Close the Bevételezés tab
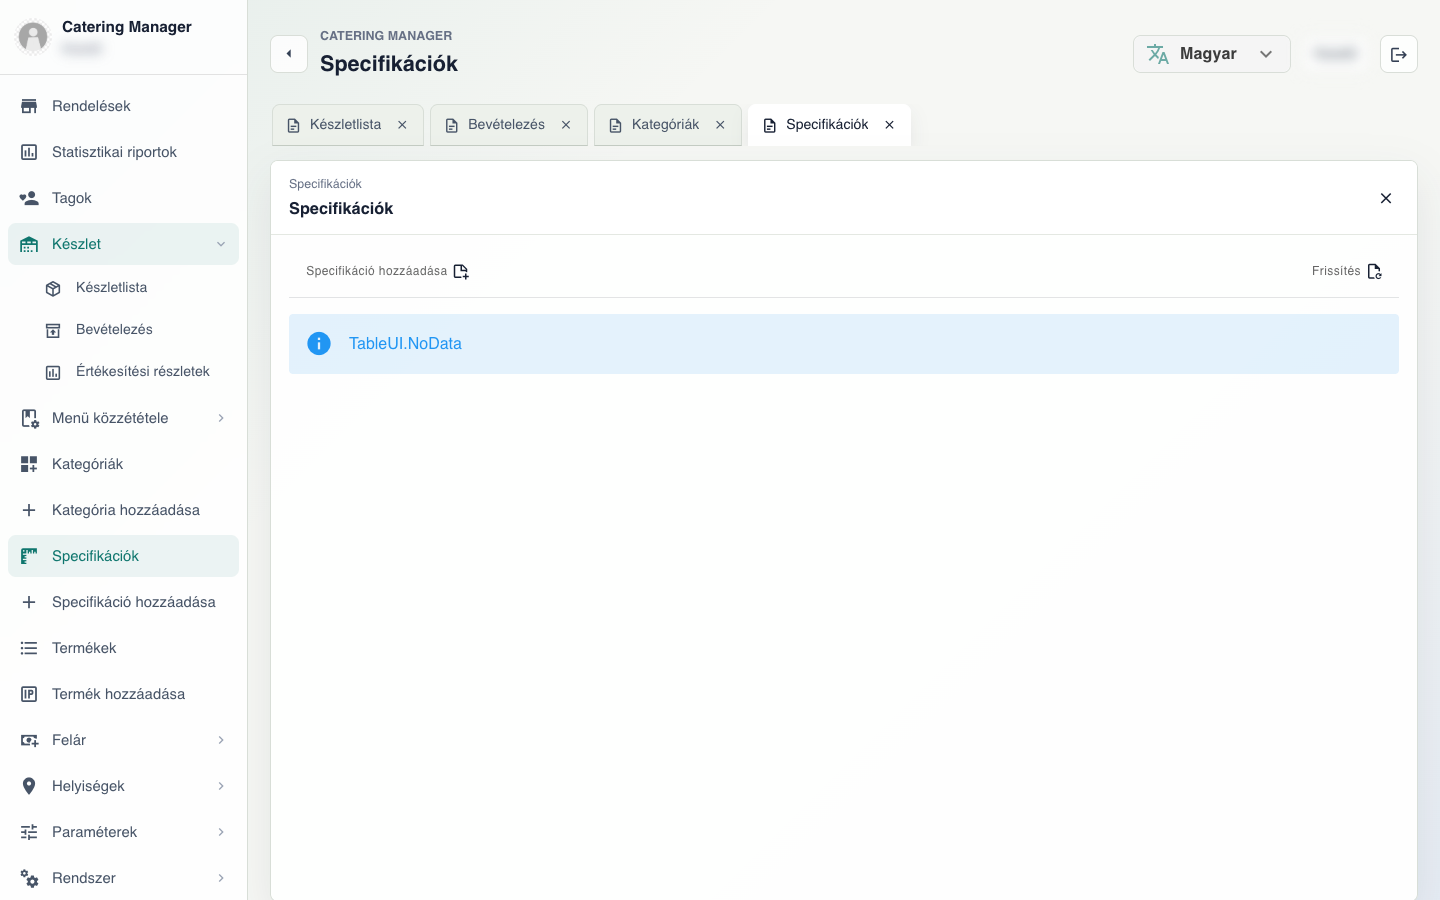The width and height of the screenshot is (1440, 900). [x=566, y=125]
